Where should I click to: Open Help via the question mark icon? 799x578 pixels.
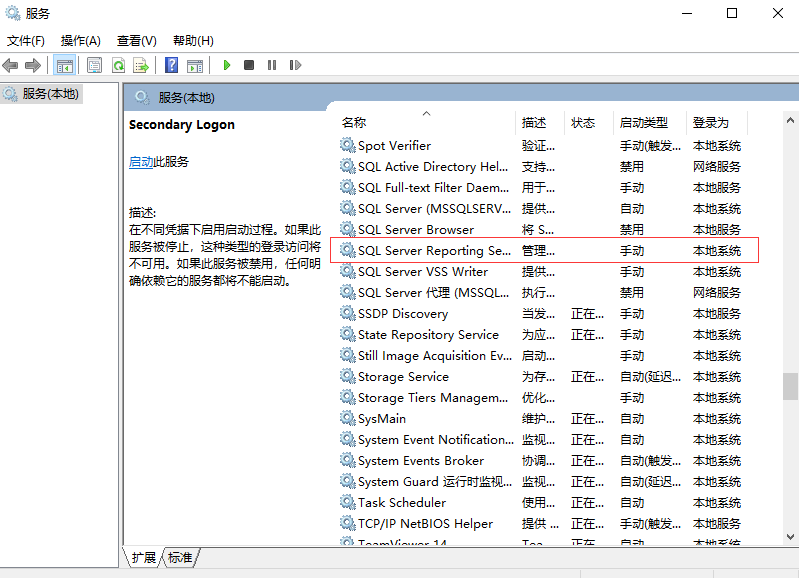coord(172,65)
